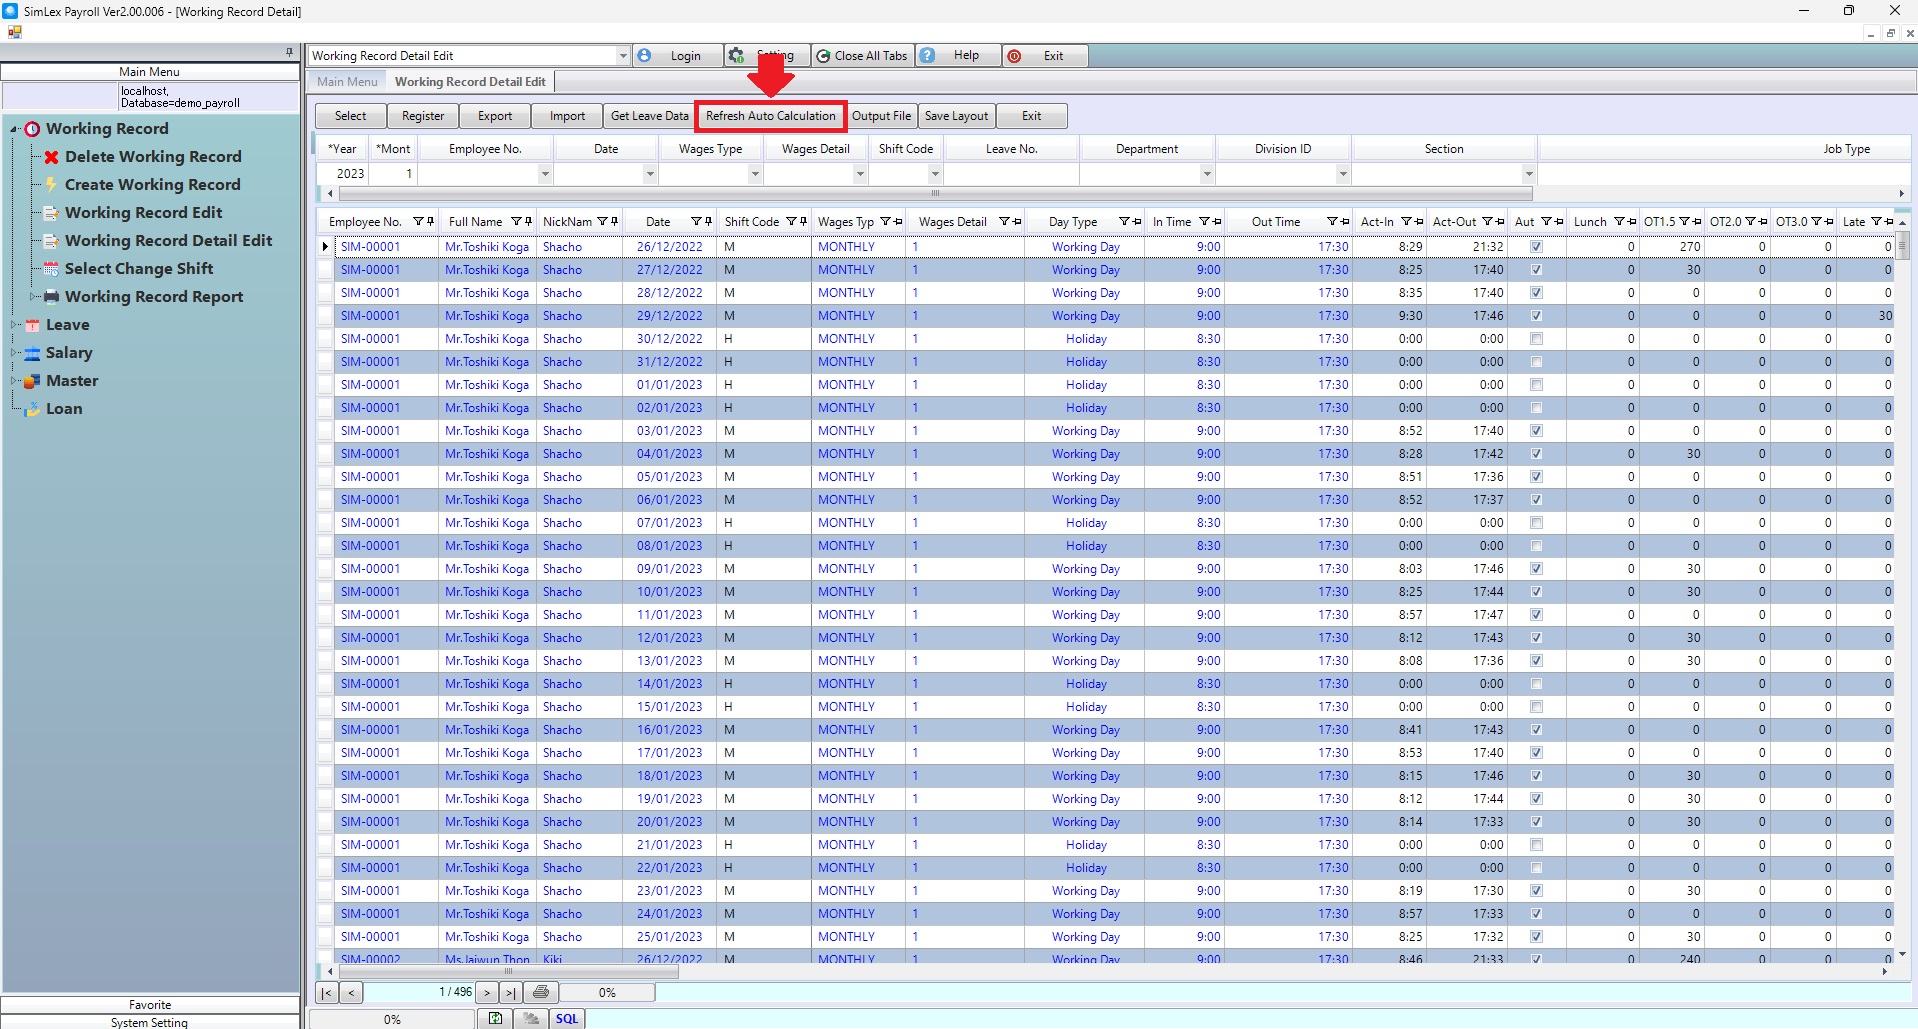Screen dimensions: 1918x1029
Task: Click the print icon in pagination bar
Action: click(x=541, y=992)
